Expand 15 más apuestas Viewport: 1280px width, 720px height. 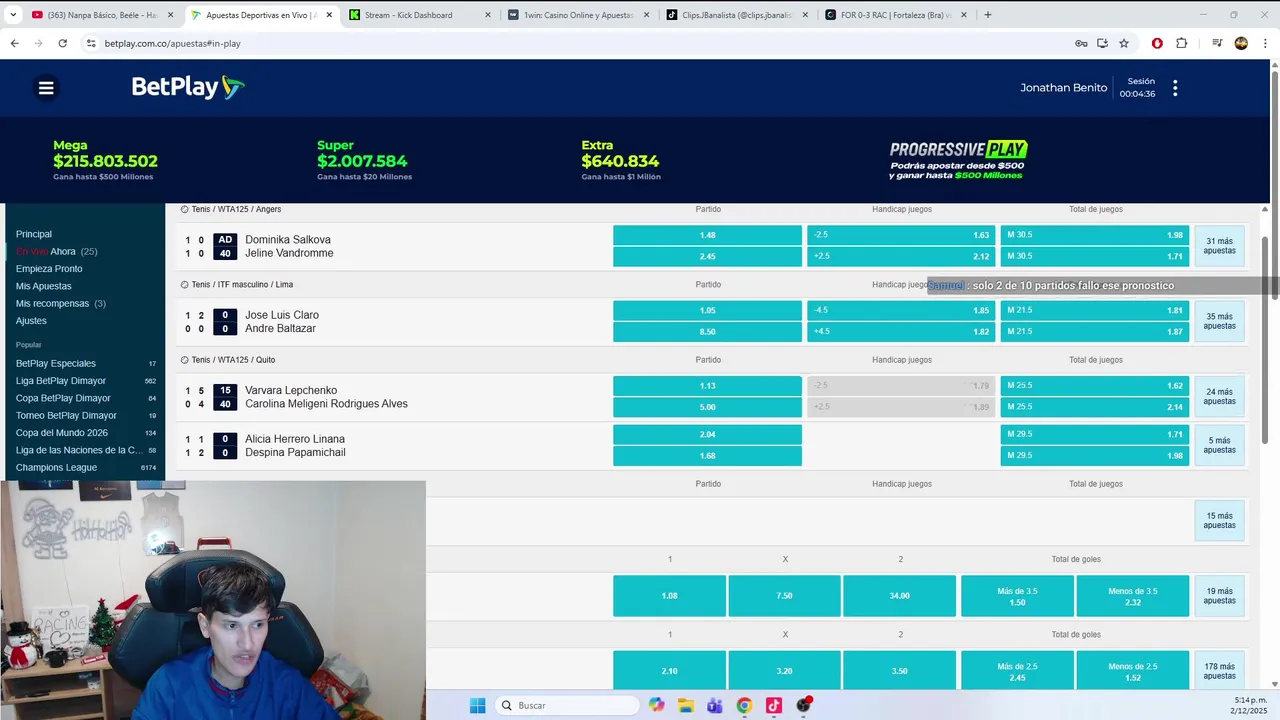pos(1219,520)
